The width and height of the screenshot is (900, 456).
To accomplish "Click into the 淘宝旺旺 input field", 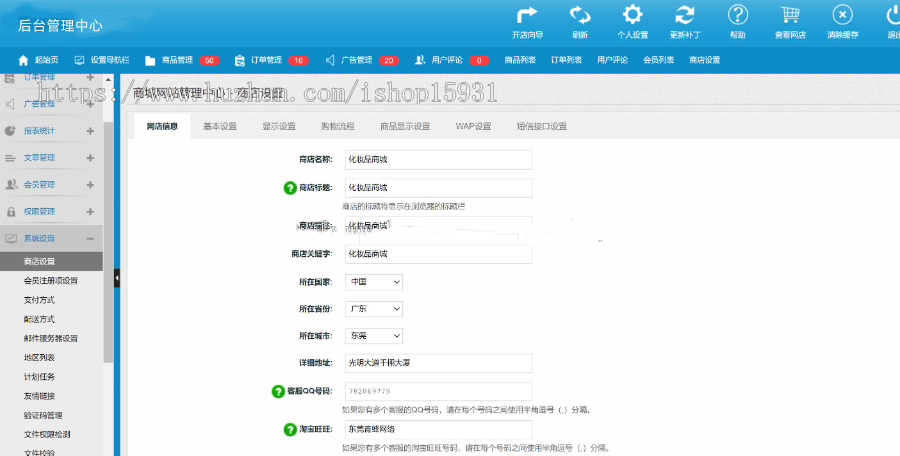I will (x=439, y=429).
